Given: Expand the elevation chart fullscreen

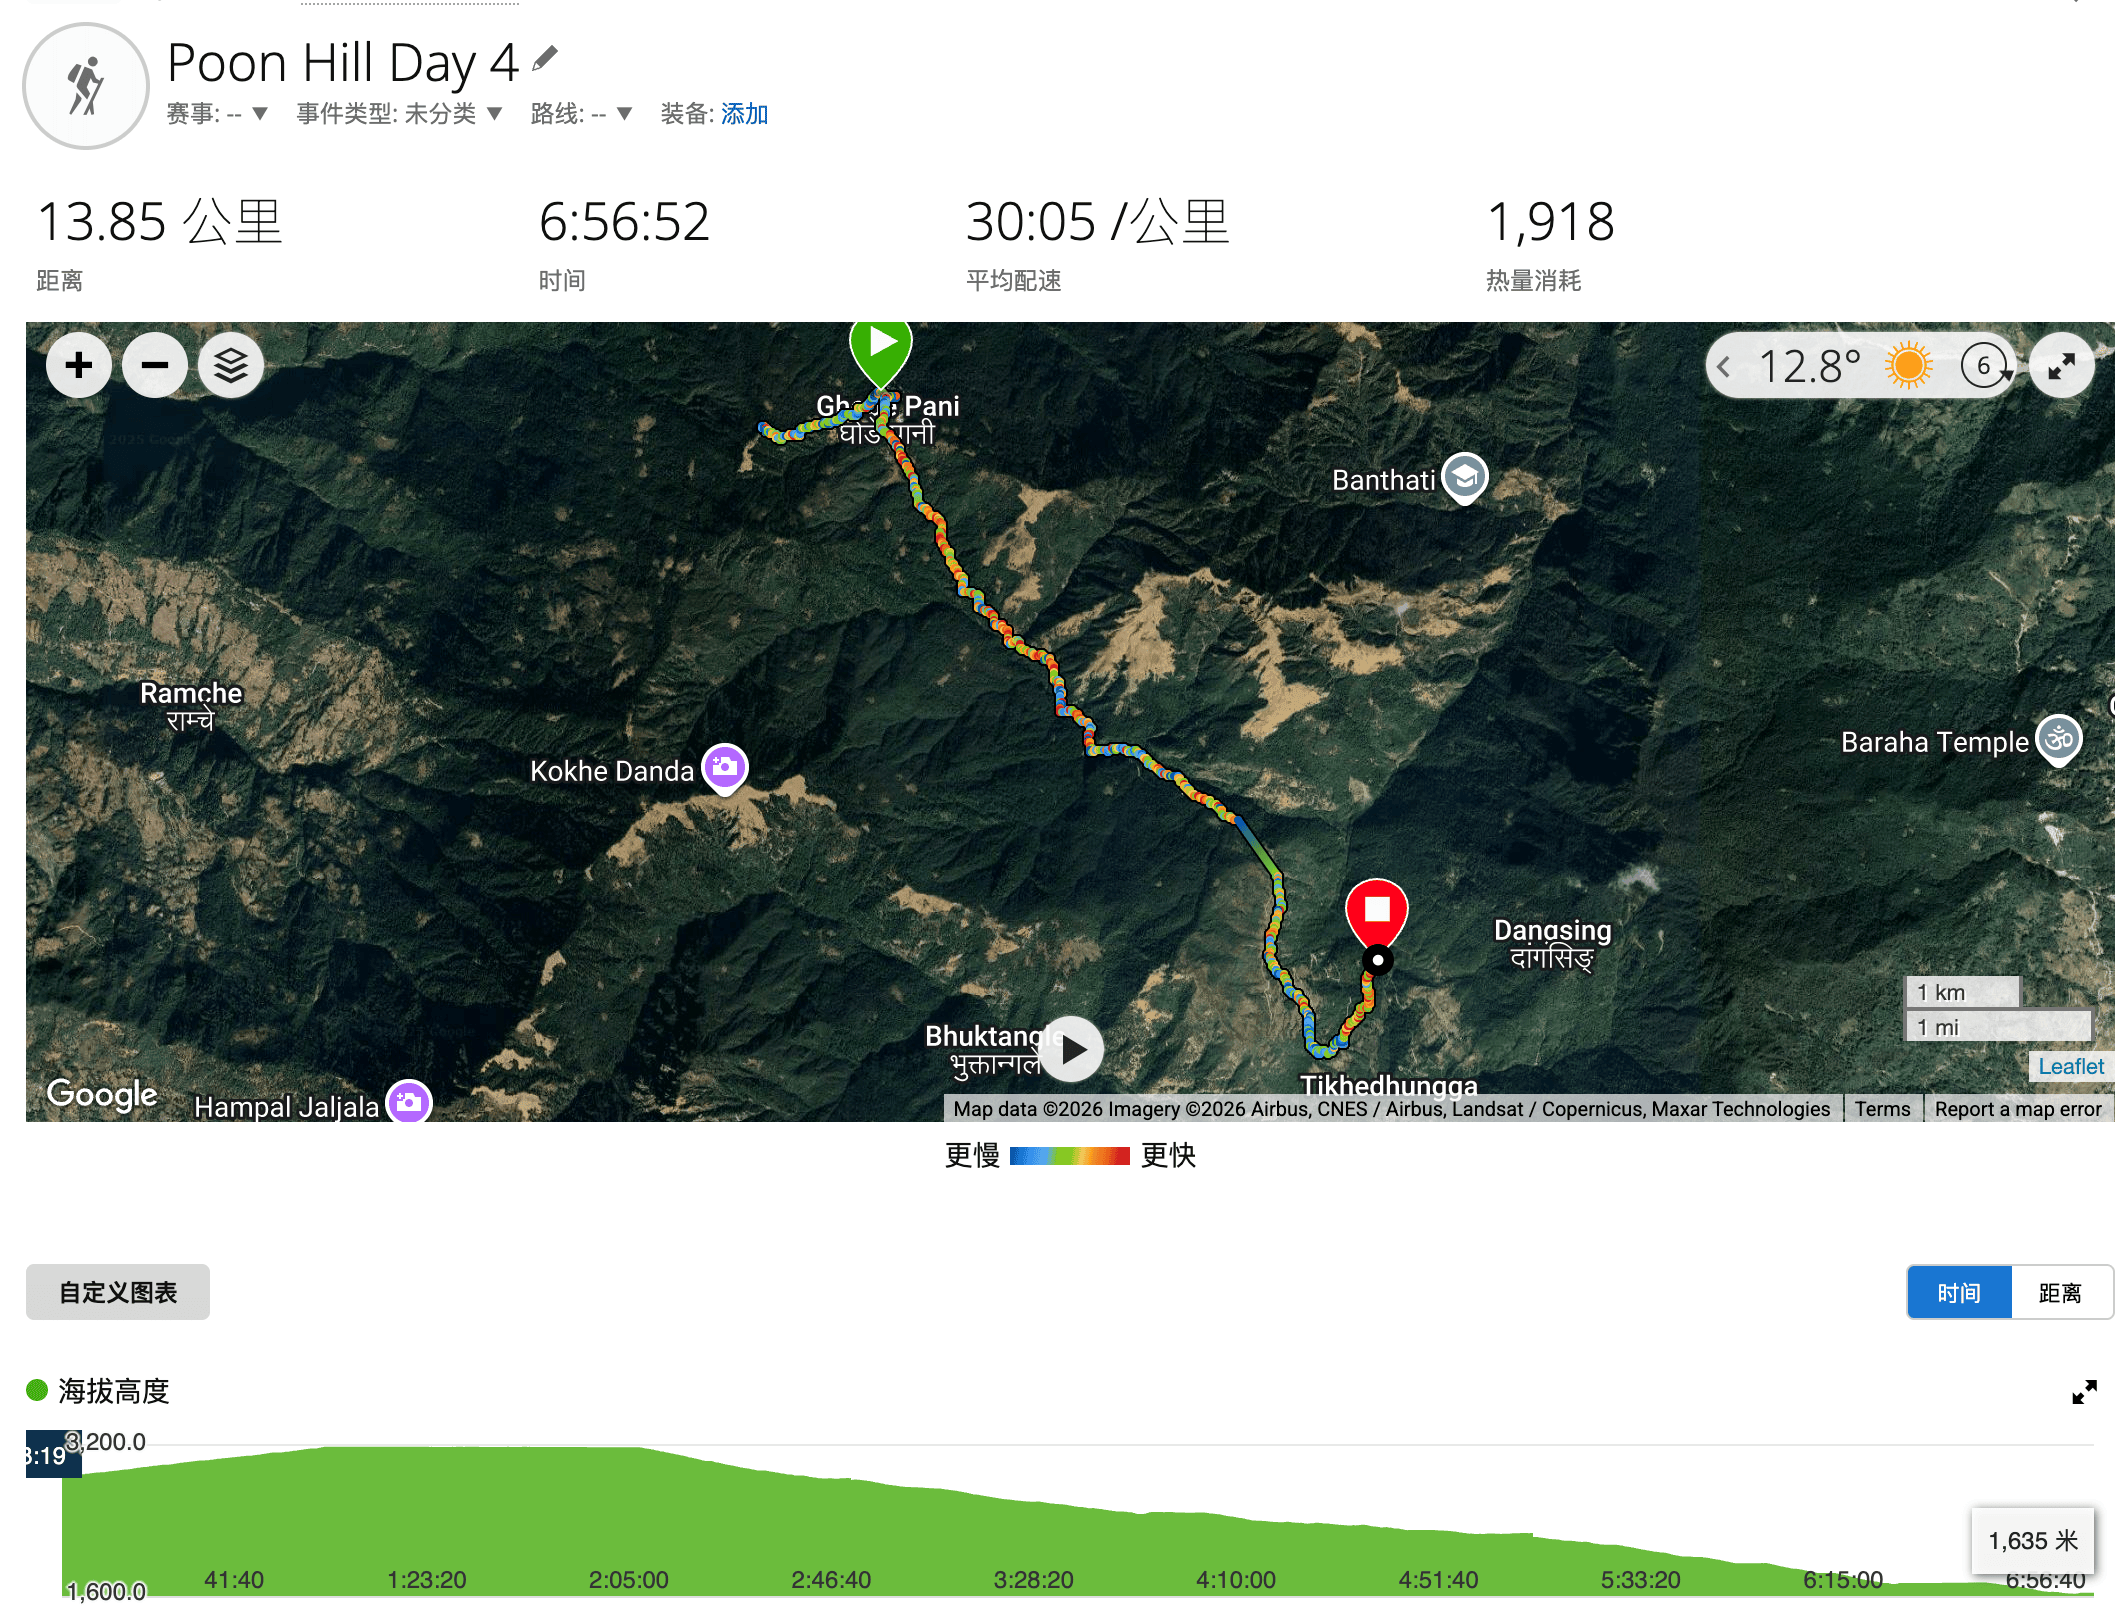Looking at the screenshot, I should pyautogui.click(x=2084, y=1392).
